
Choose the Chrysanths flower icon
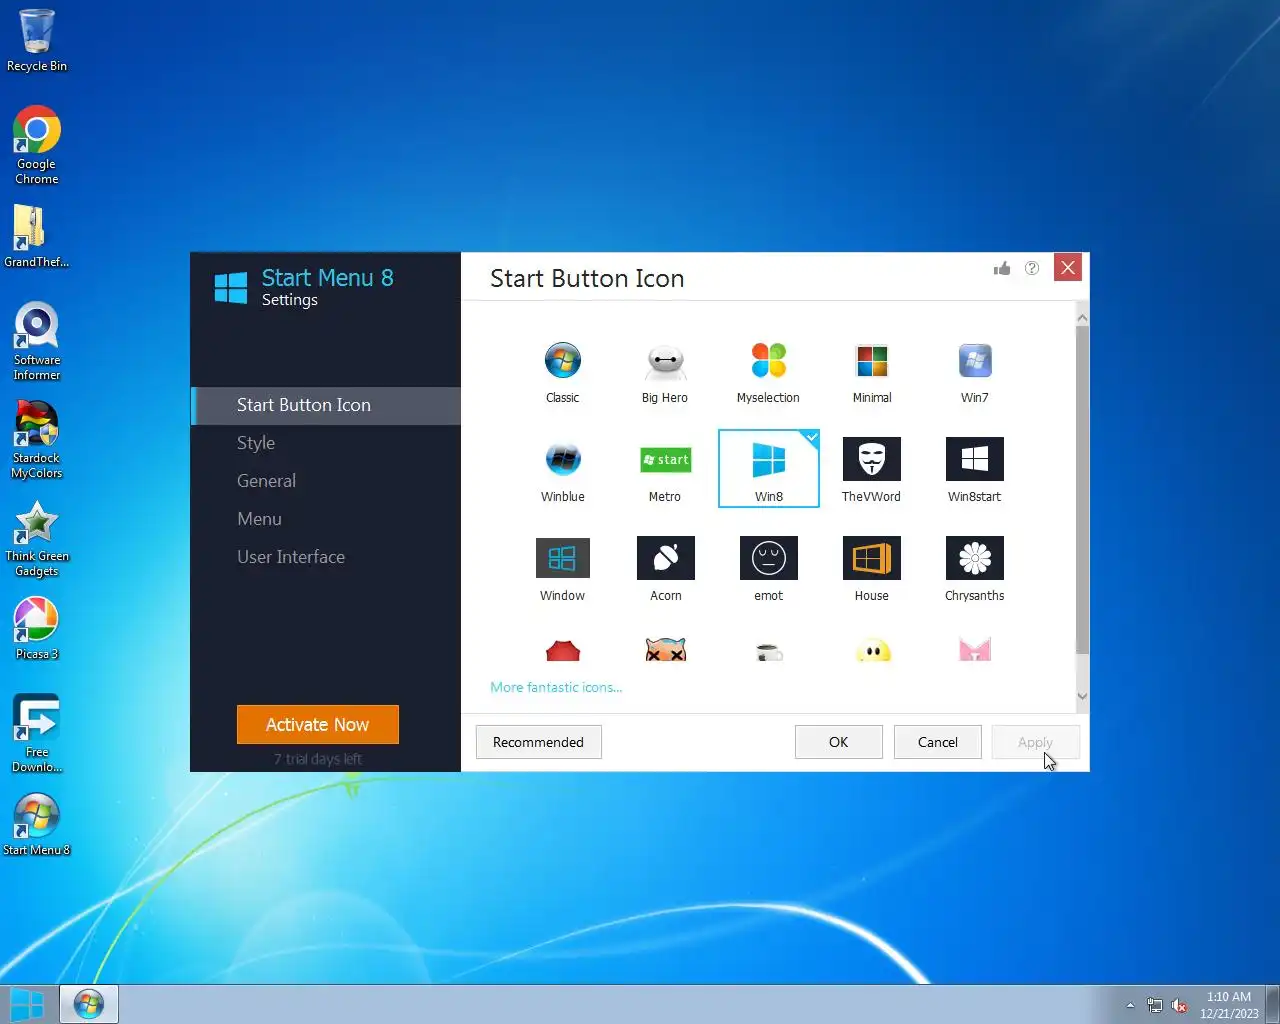coord(975,569)
